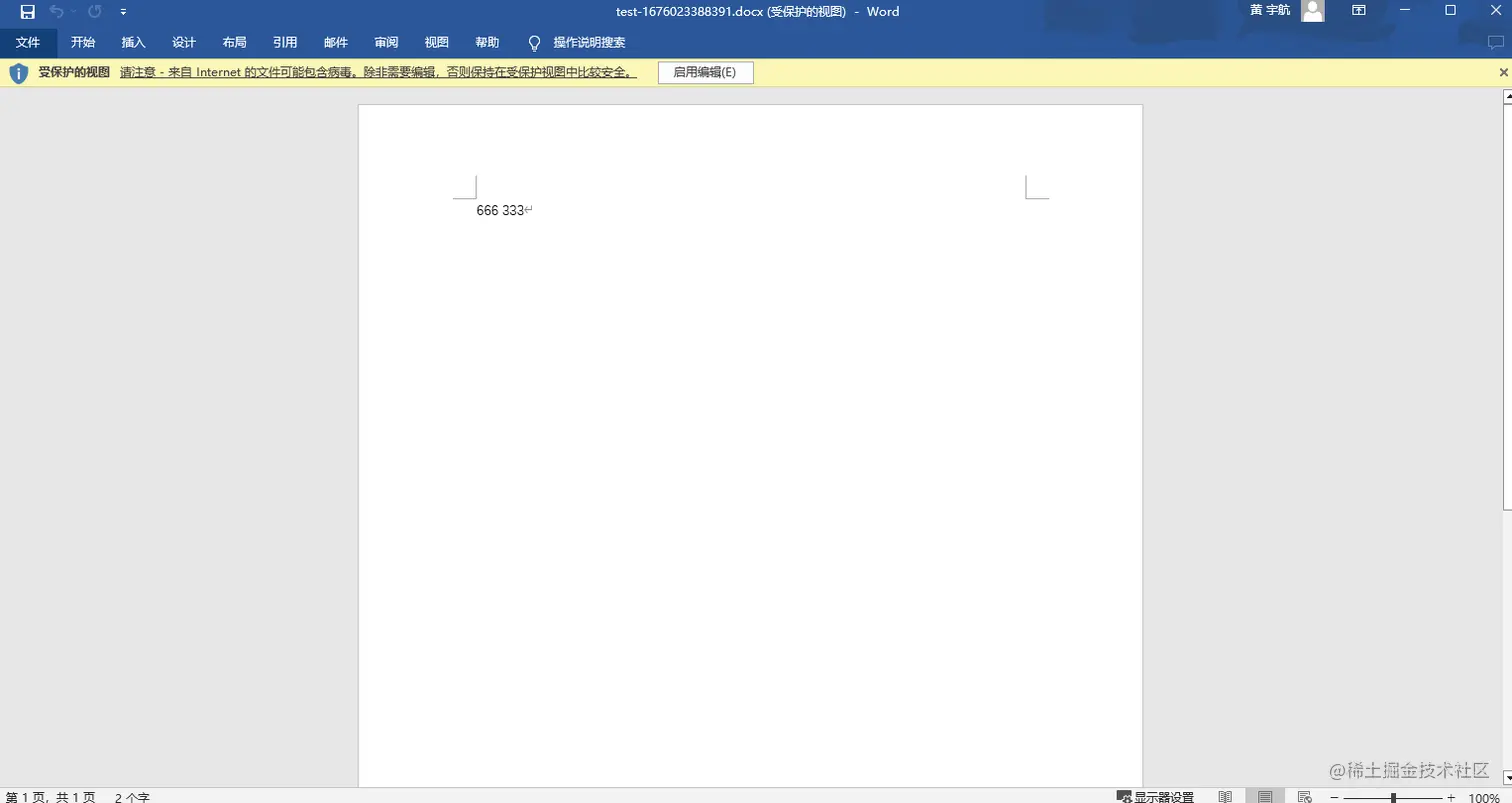This screenshot has width=1512, height=803.
Task: Open the 文件 (File) tab
Action: pyautogui.click(x=28, y=42)
